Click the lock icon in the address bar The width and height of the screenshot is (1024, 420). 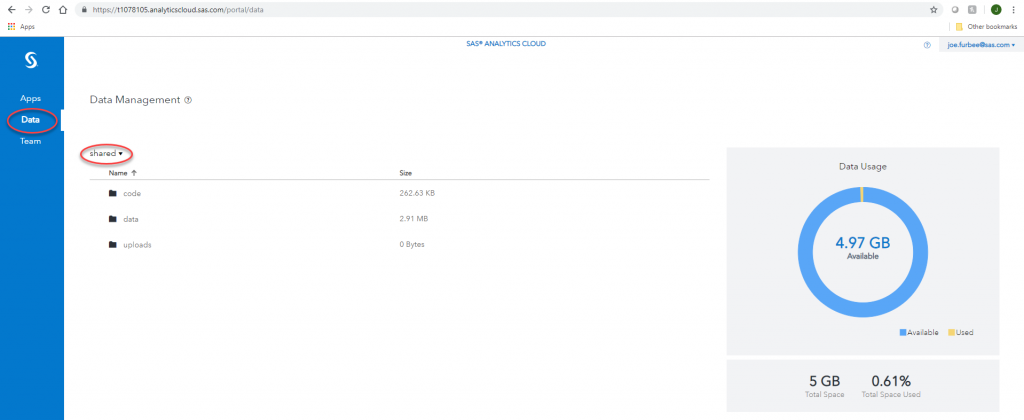pos(82,10)
